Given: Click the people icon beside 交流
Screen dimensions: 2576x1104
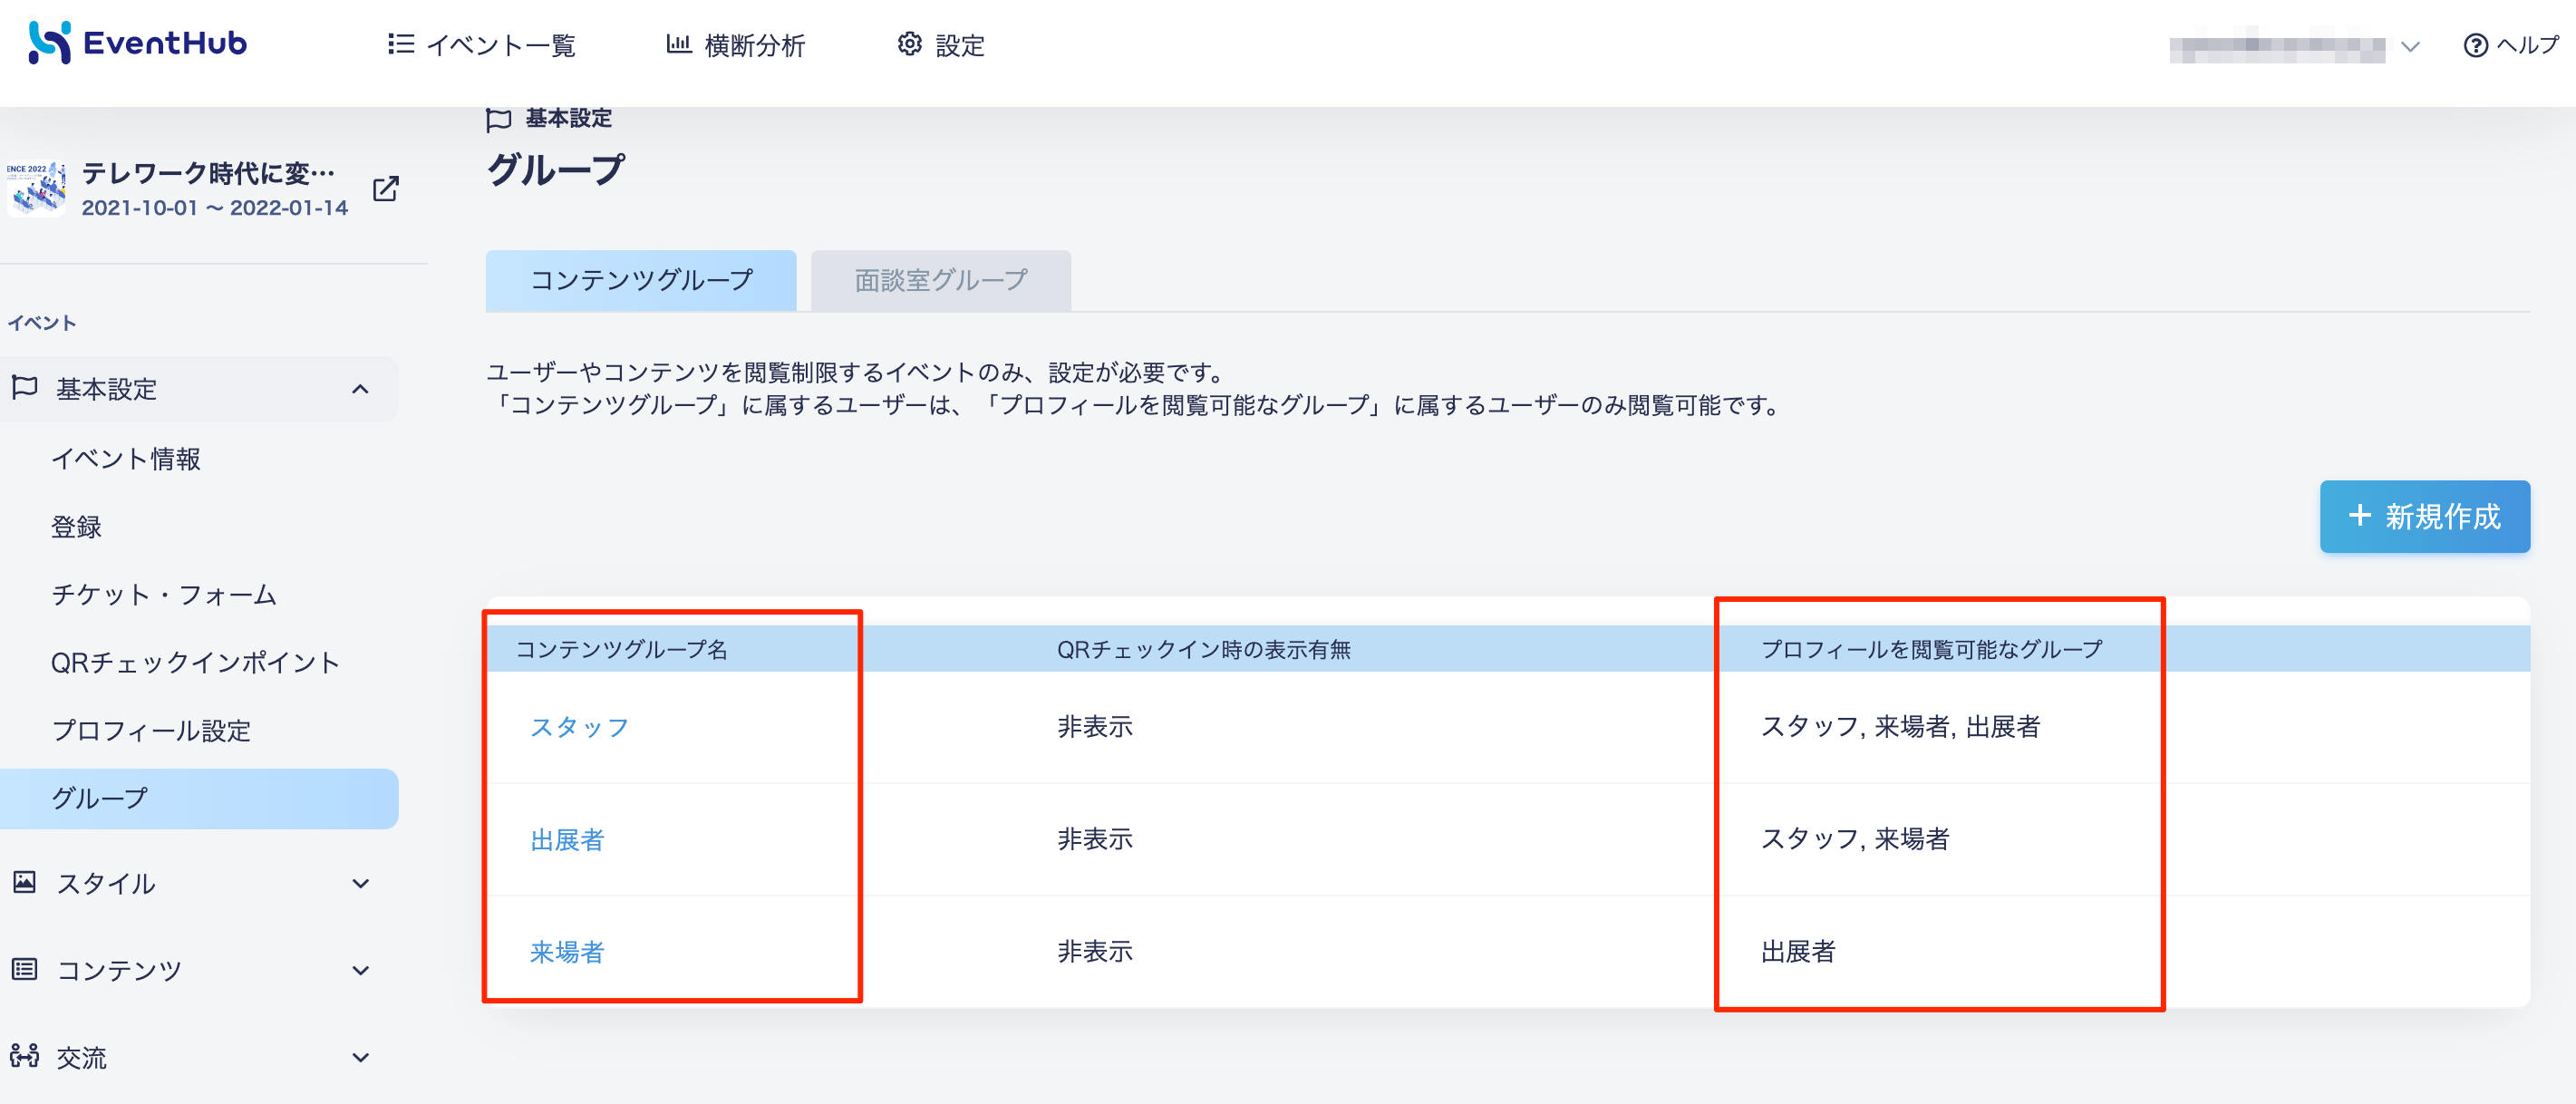Looking at the screenshot, I should click(24, 1056).
